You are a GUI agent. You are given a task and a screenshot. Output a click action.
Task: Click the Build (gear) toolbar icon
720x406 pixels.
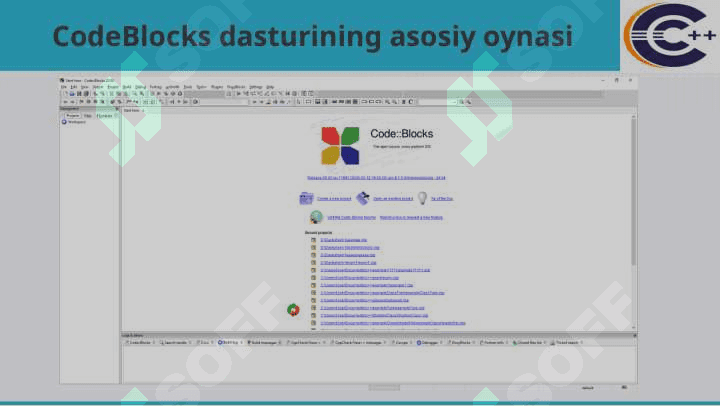[152, 94]
